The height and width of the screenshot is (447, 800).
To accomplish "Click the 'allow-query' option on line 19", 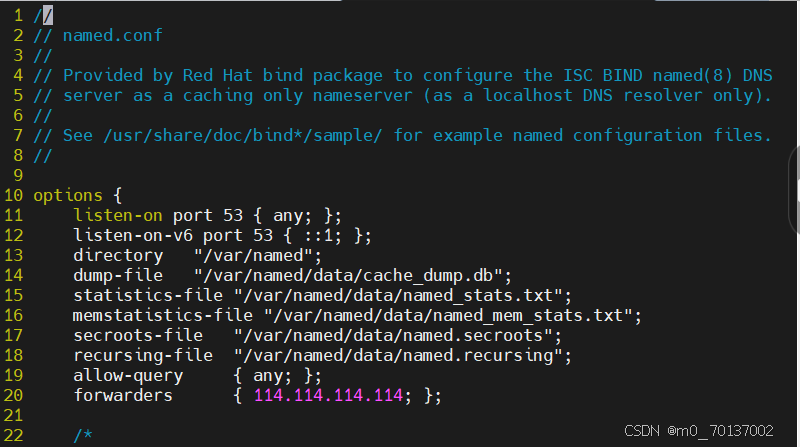I will pyautogui.click(x=128, y=376).
